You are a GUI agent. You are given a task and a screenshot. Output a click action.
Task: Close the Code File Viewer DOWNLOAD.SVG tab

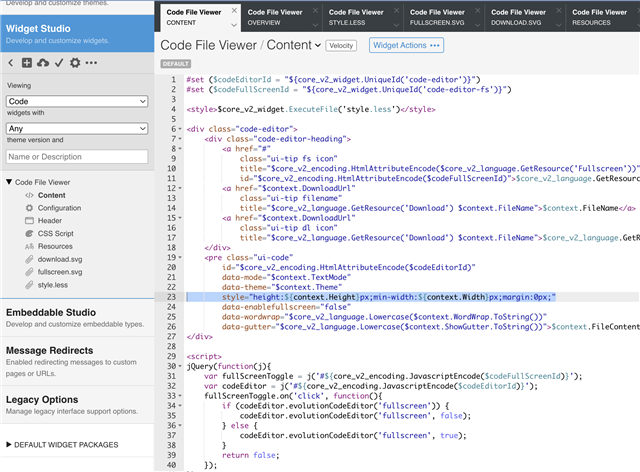559,11
